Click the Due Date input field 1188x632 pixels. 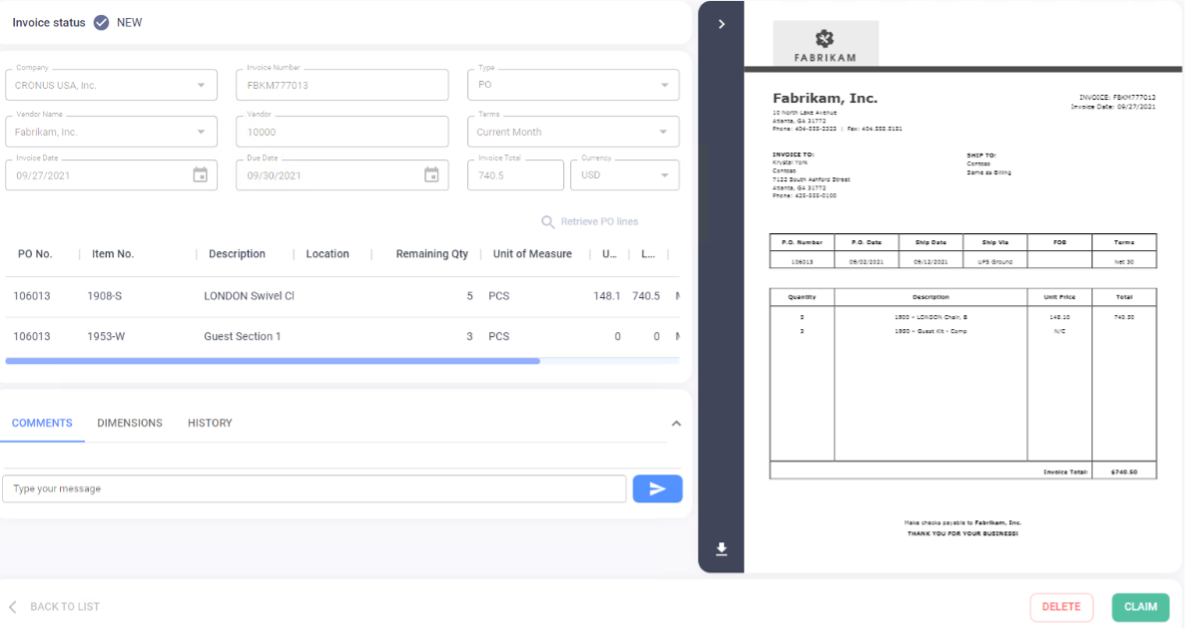tap(342, 175)
